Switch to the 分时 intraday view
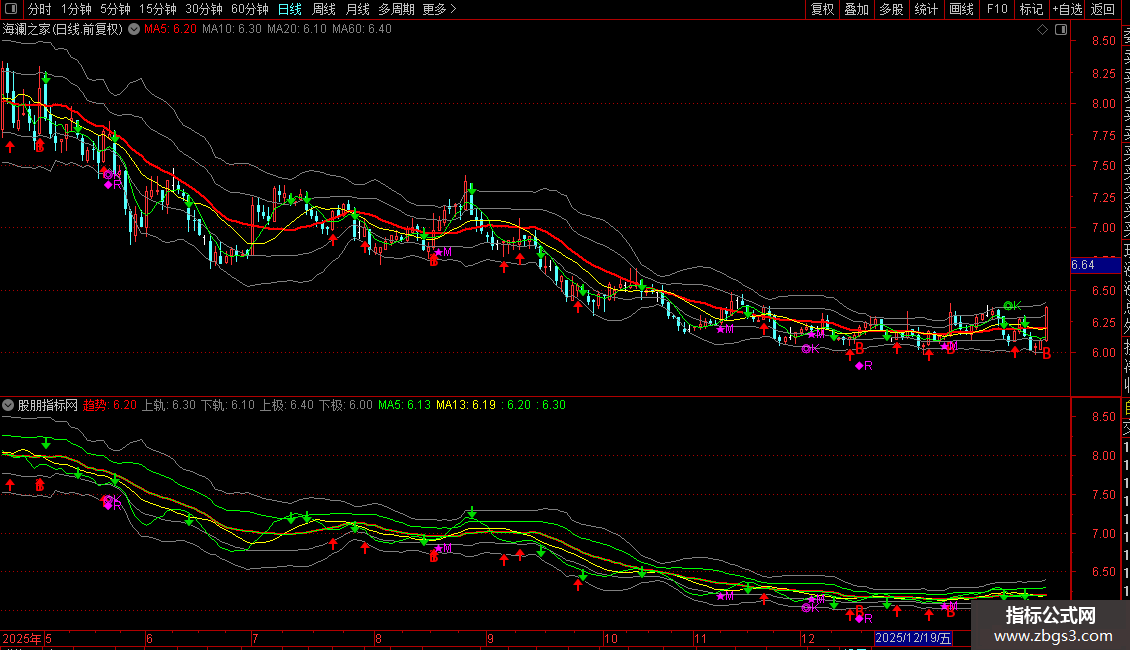The image size is (1130, 650). click(x=40, y=10)
